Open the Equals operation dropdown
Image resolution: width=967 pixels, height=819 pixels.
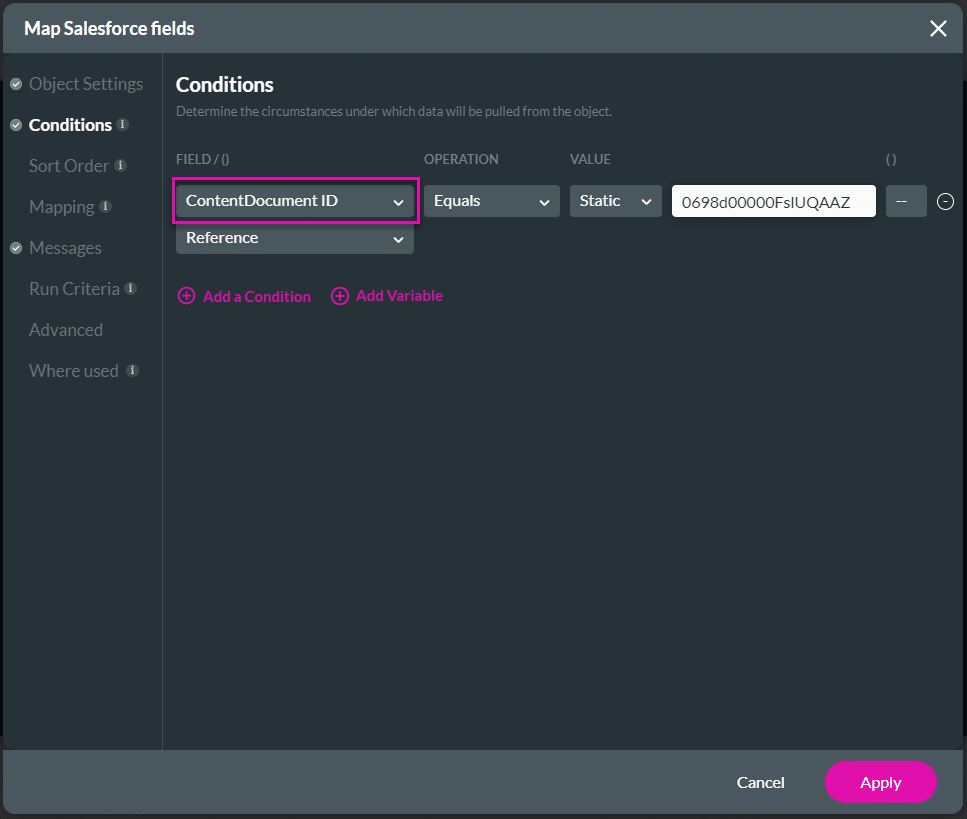tap(491, 201)
